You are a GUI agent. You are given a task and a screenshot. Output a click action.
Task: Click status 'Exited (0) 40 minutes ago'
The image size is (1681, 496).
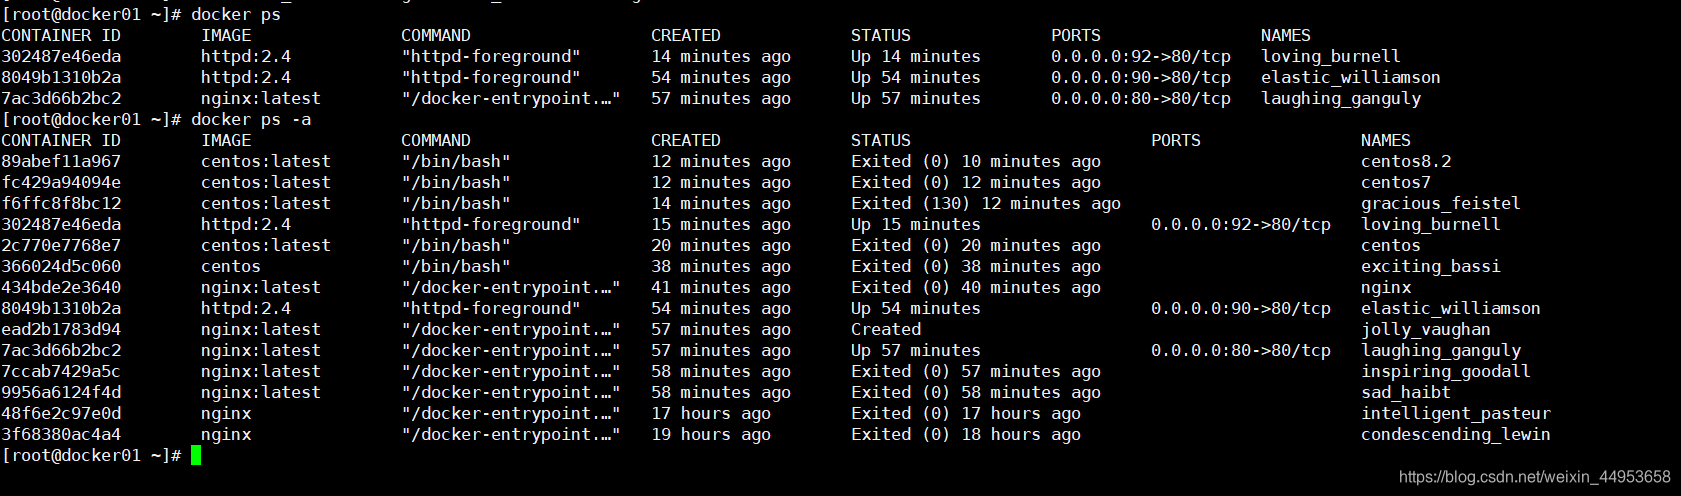(976, 287)
